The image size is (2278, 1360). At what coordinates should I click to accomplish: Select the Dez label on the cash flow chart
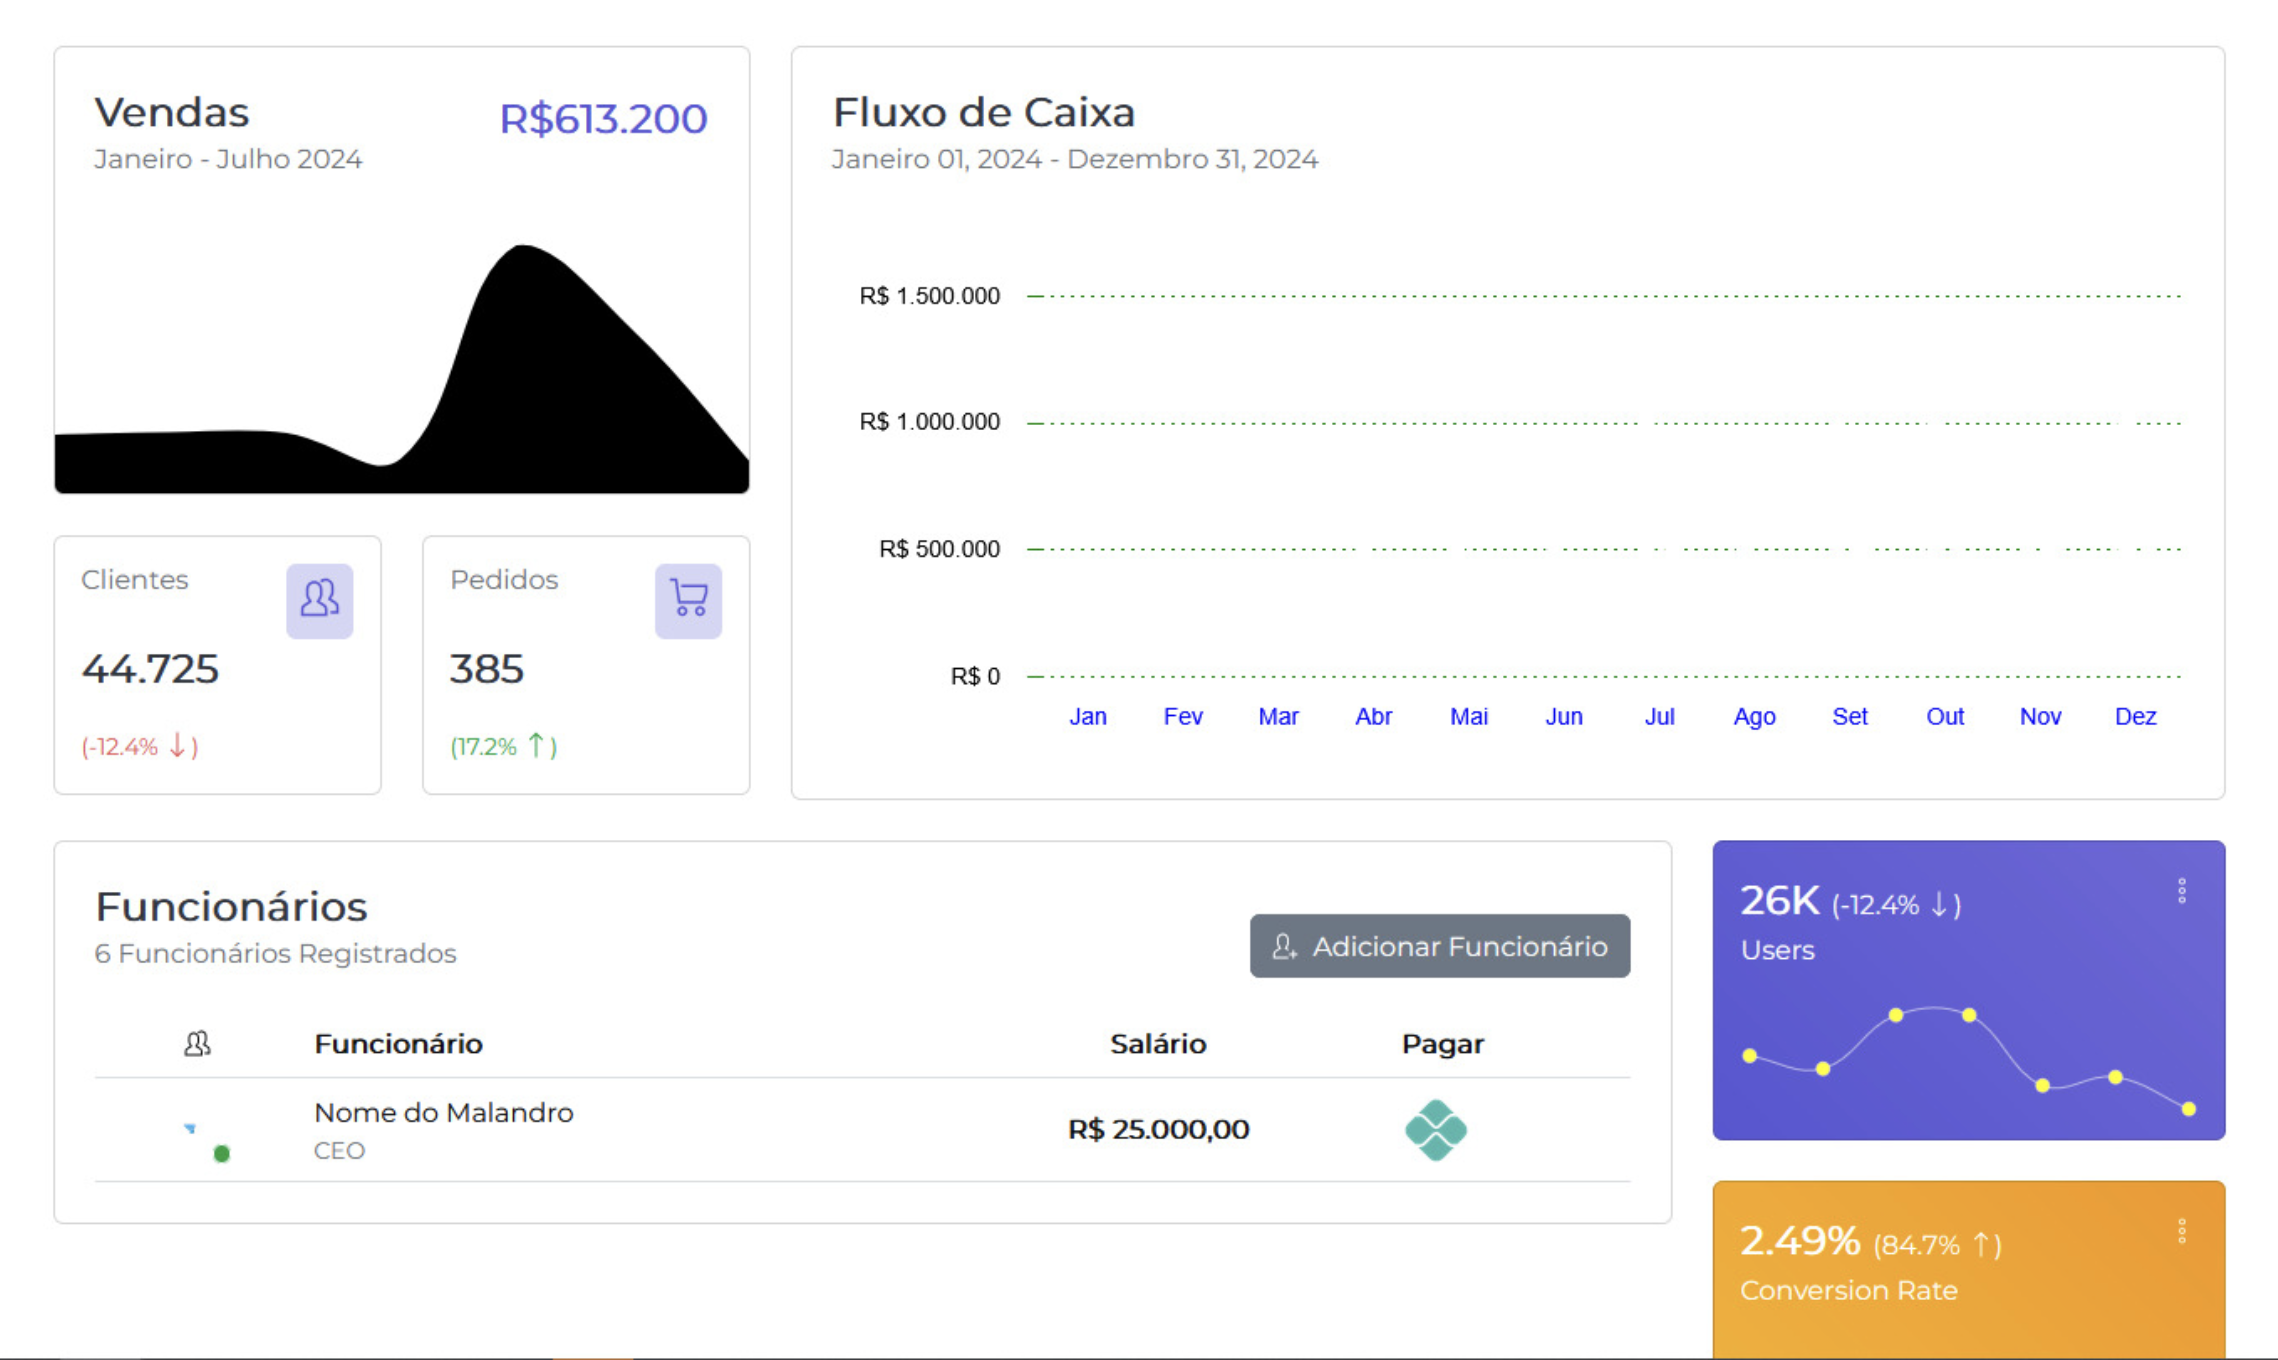tap(2134, 716)
